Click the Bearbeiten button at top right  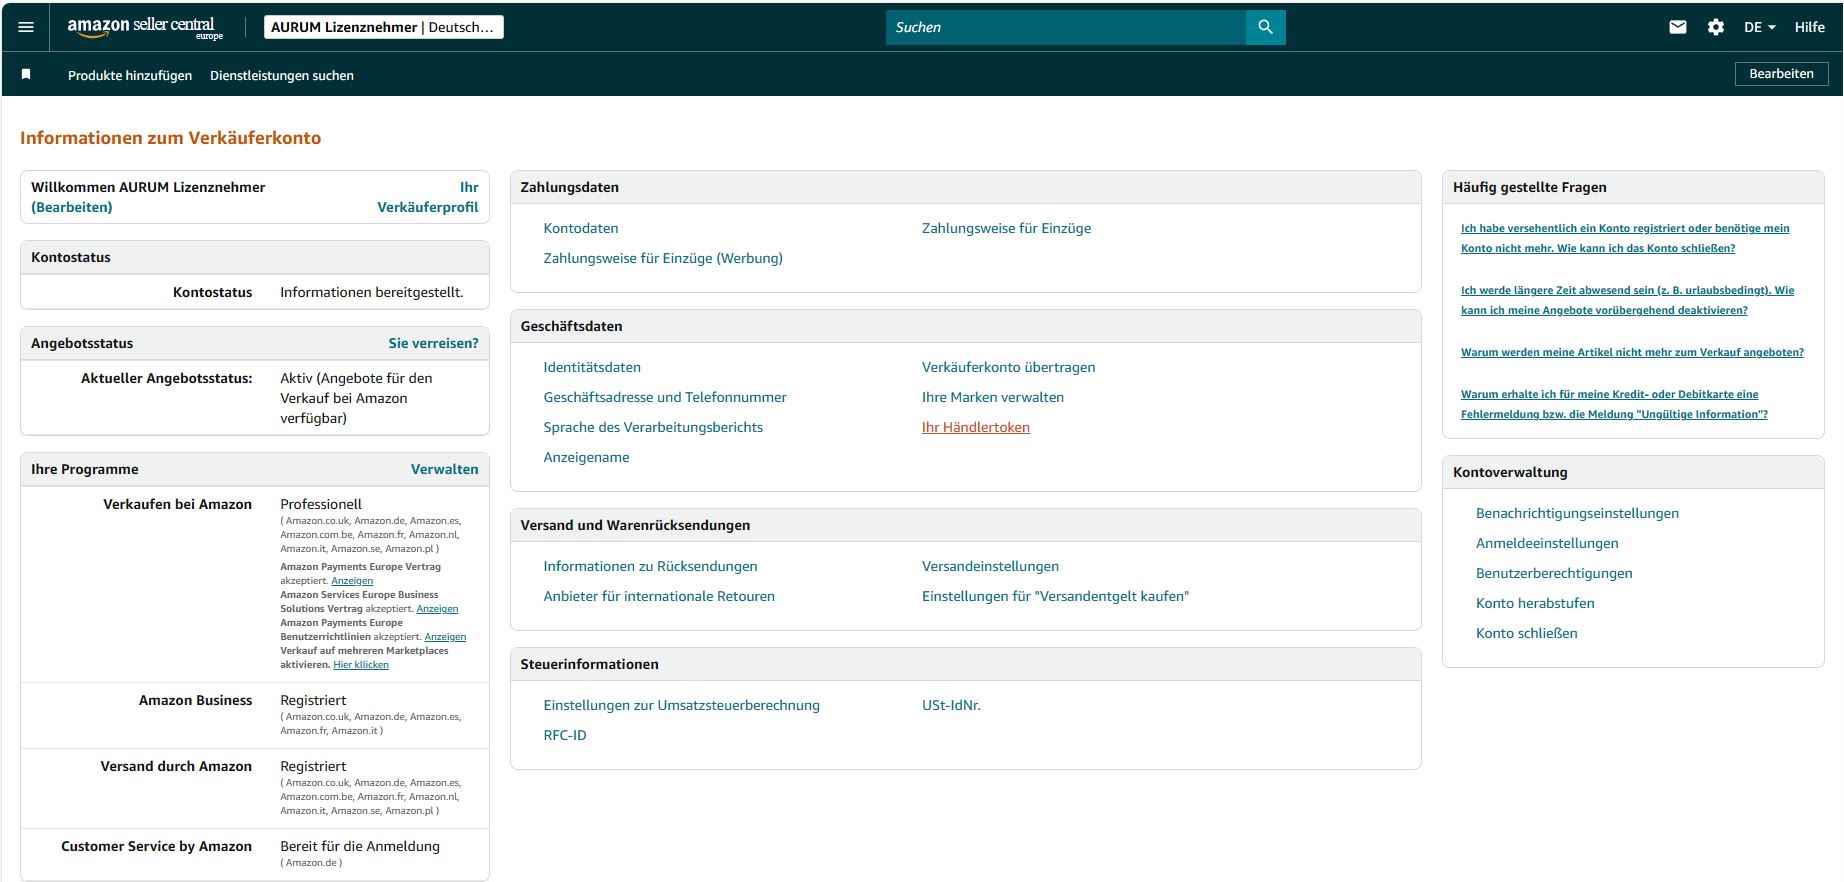pos(1781,74)
